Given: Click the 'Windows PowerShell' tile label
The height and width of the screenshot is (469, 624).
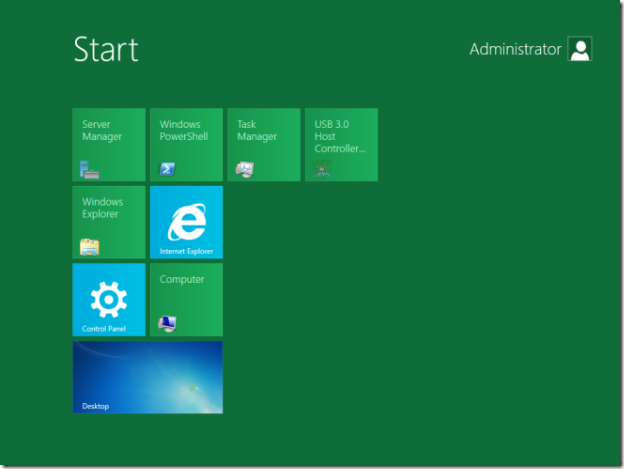Looking at the screenshot, I should point(184,130).
